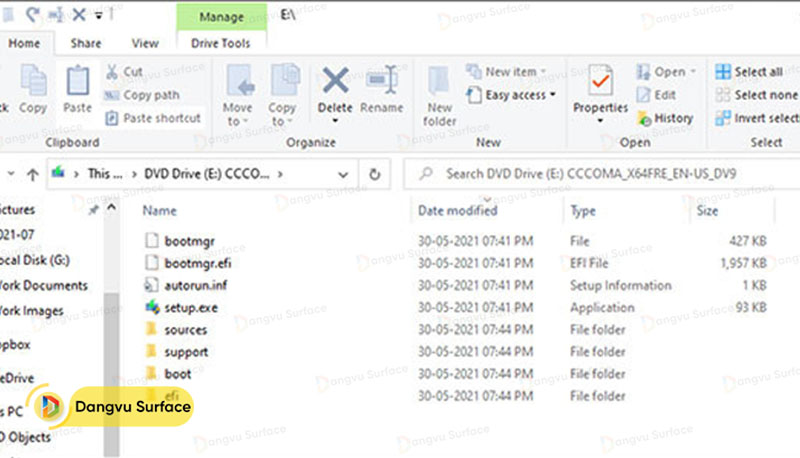Click DVD Drive (E:) breadcrumb segment
This screenshot has width=800, height=458.
pos(207,174)
